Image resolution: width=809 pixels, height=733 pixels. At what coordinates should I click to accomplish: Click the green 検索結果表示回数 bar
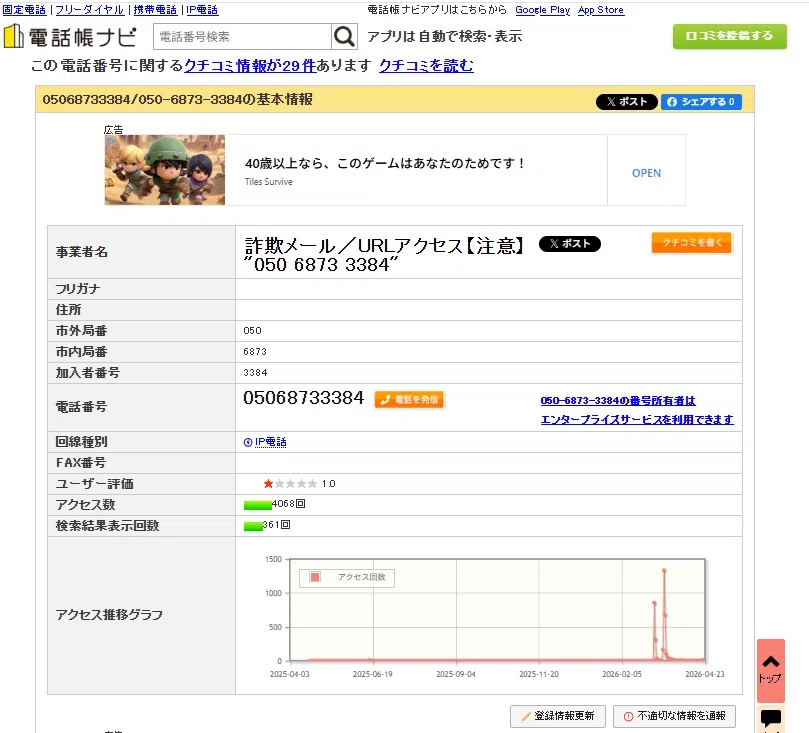click(x=253, y=526)
